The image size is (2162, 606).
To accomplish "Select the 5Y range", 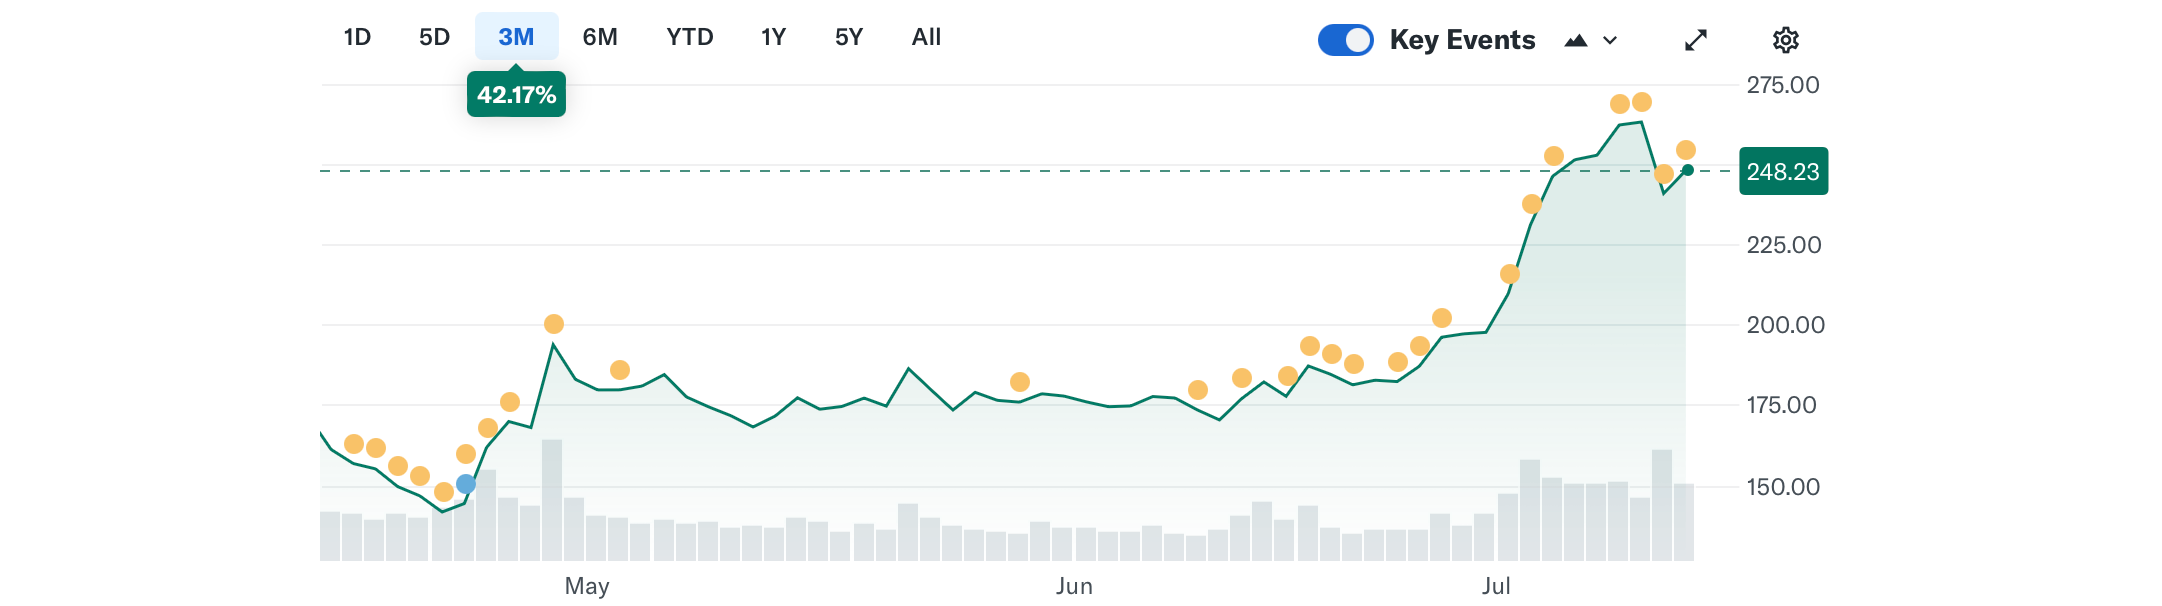I will [x=848, y=37].
